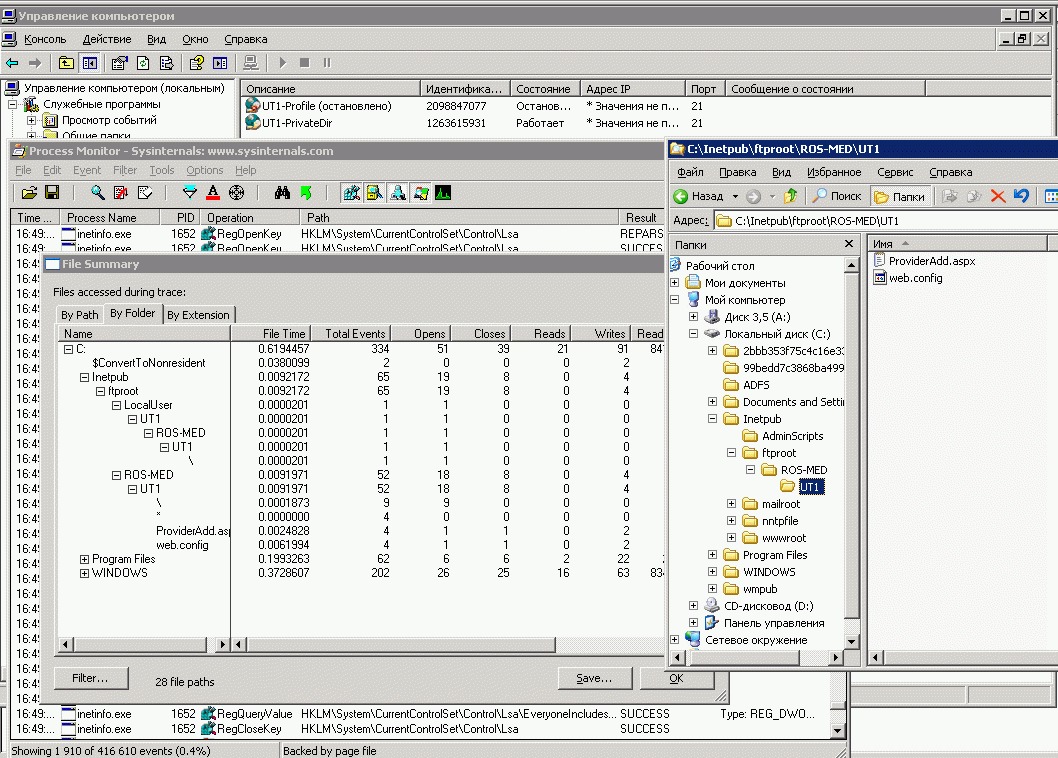Open the Избранное menu in Explorer

tap(833, 172)
